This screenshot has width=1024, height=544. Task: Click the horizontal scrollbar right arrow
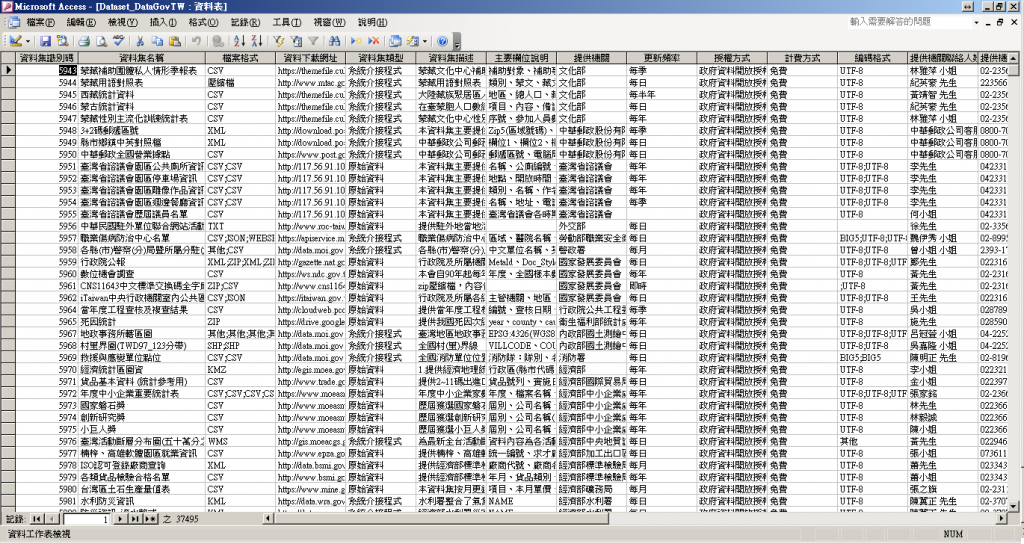click(1002, 519)
